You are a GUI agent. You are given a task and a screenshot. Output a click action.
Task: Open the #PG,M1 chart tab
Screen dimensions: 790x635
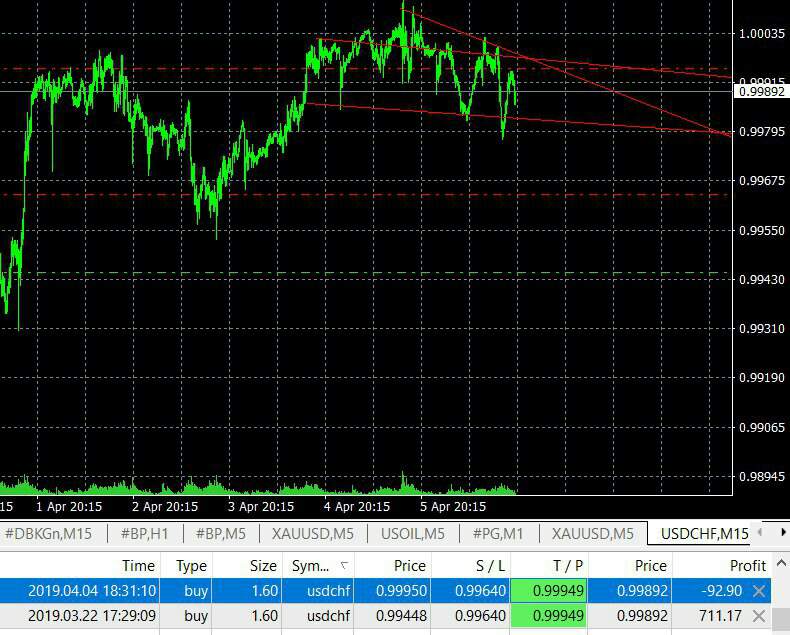pos(498,534)
